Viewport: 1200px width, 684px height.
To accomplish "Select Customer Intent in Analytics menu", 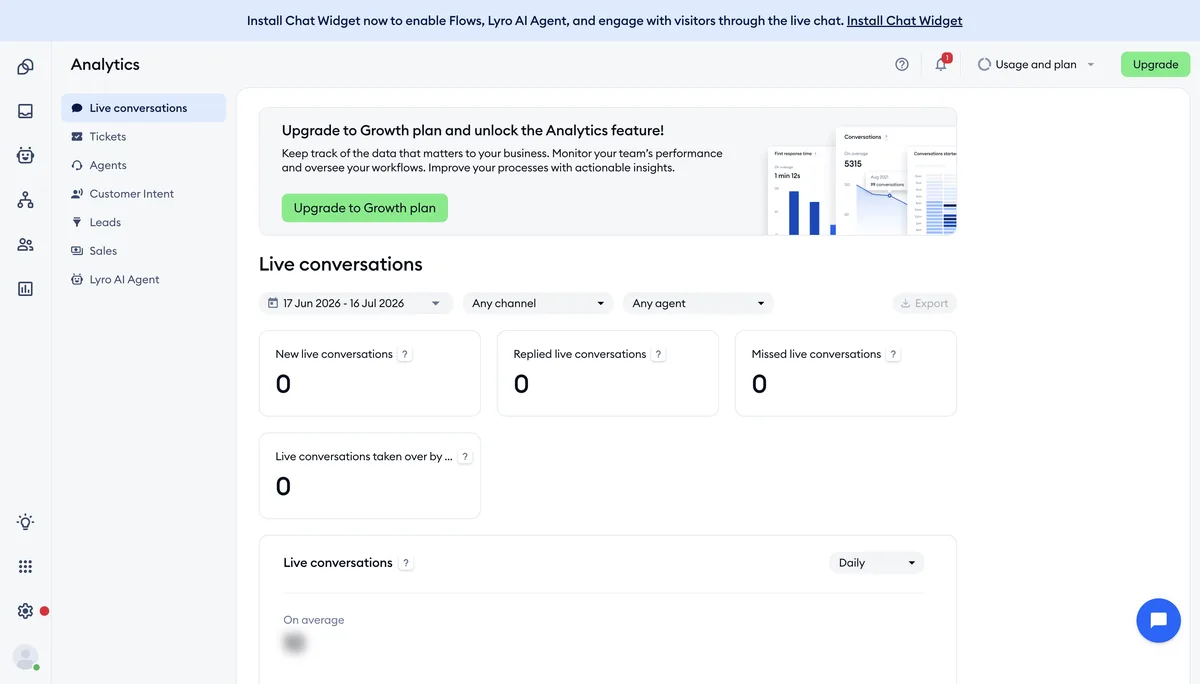I will coord(143,194).
